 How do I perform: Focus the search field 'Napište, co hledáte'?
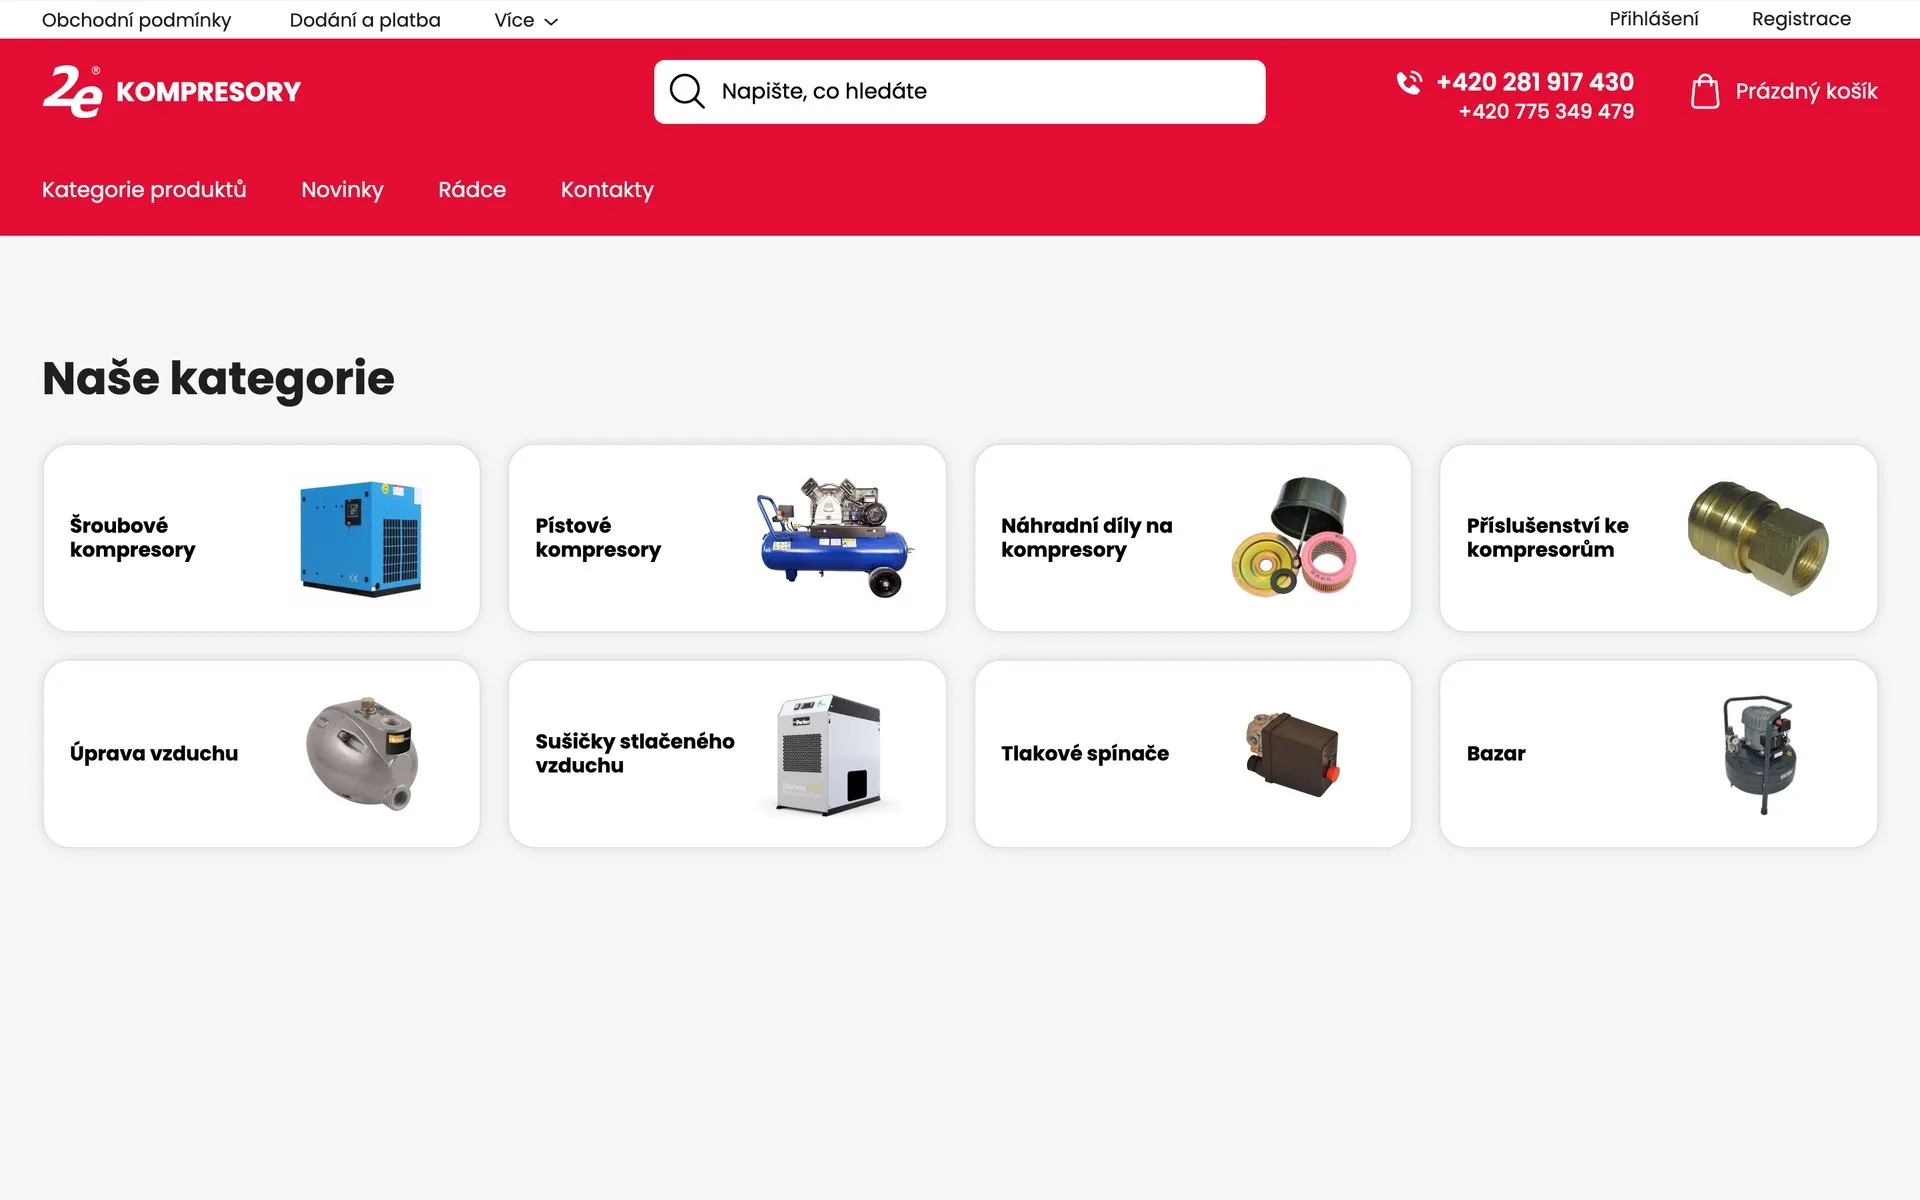[x=959, y=91]
